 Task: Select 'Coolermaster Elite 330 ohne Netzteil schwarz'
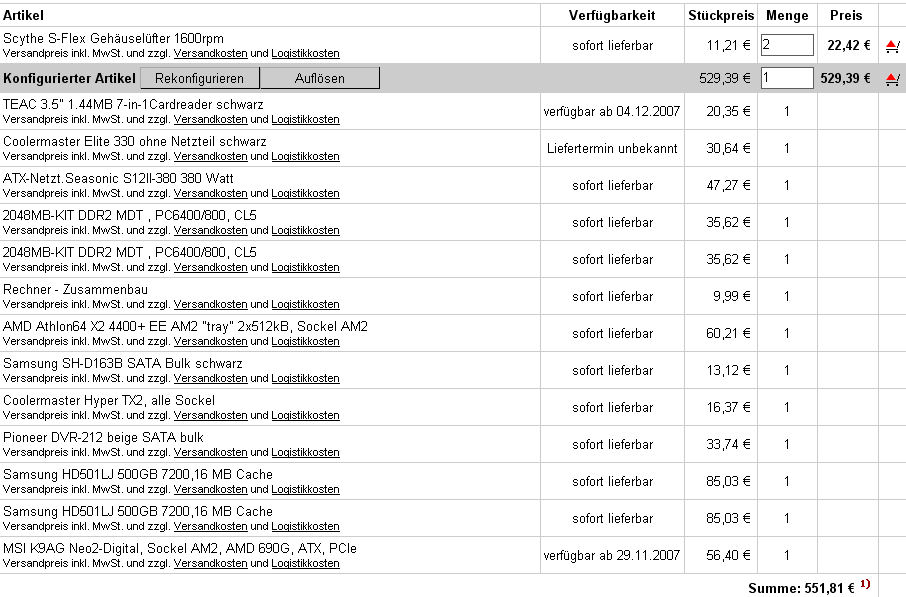click(x=135, y=142)
